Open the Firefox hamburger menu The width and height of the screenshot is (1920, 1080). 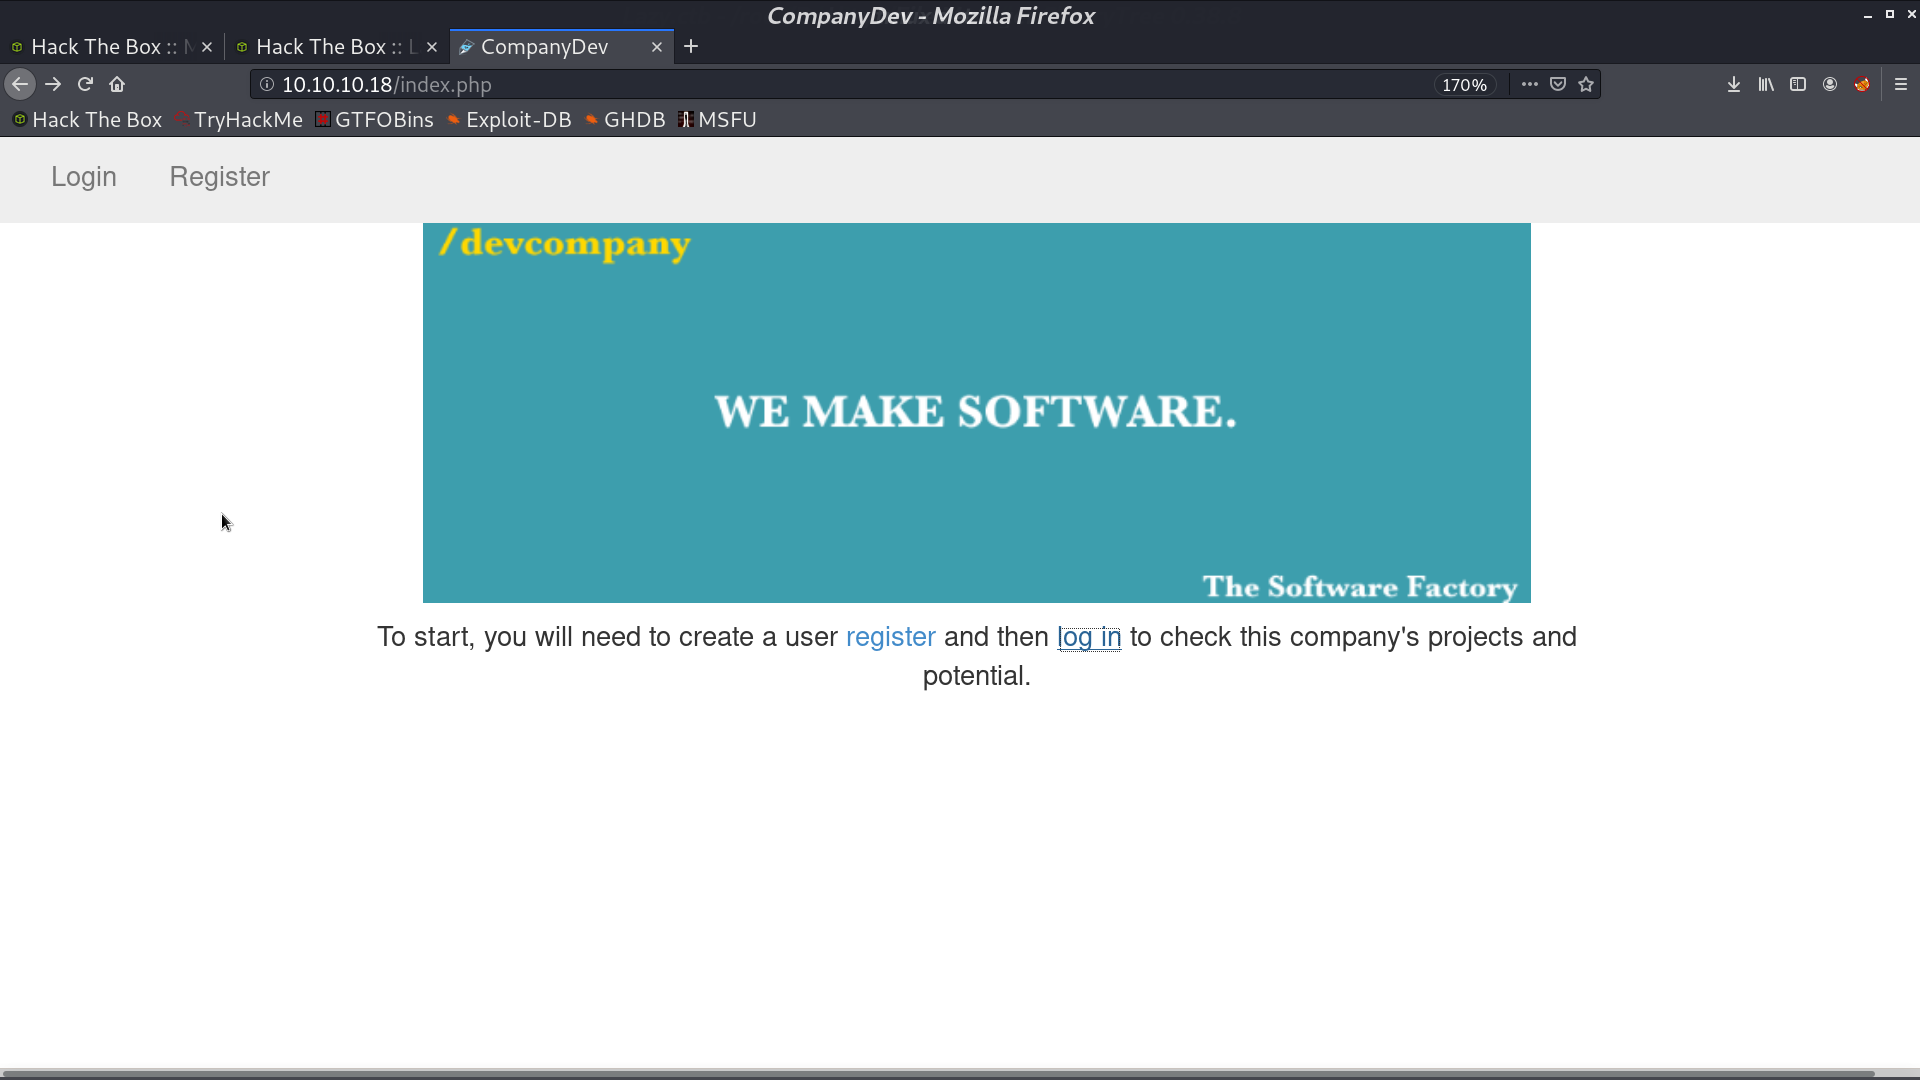(x=1901, y=85)
